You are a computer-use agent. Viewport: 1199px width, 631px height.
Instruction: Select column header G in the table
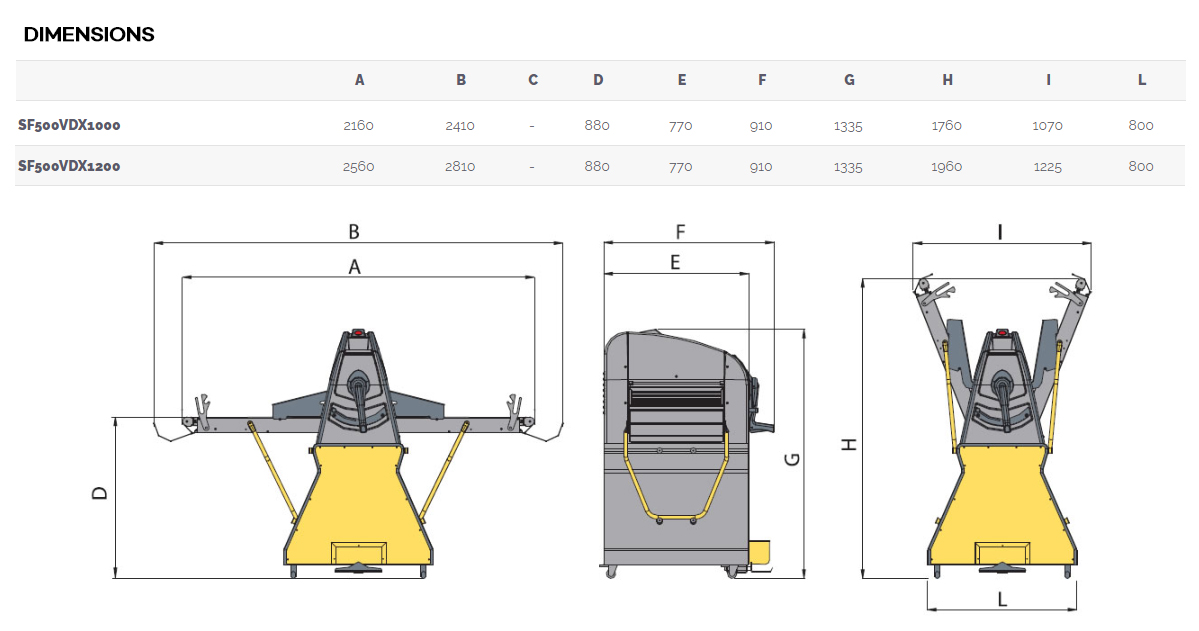point(849,80)
